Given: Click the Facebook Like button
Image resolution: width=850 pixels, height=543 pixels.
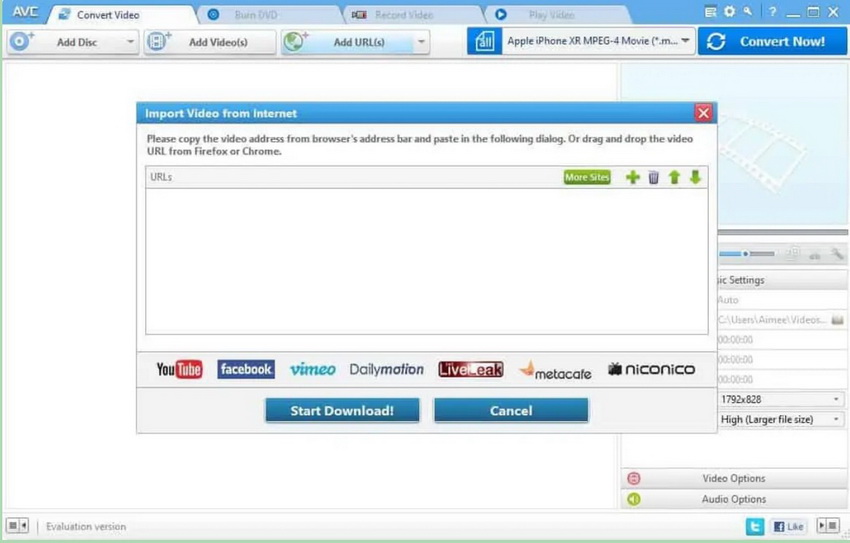Looking at the screenshot, I should pyautogui.click(x=789, y=526).
